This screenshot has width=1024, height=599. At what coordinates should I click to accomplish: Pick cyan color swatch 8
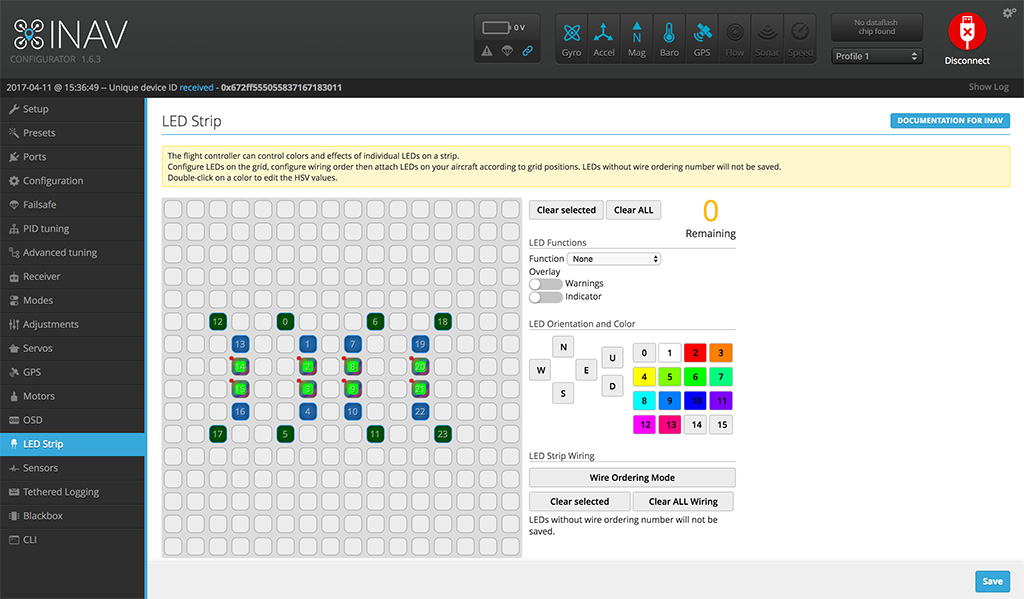pos(644,400)
